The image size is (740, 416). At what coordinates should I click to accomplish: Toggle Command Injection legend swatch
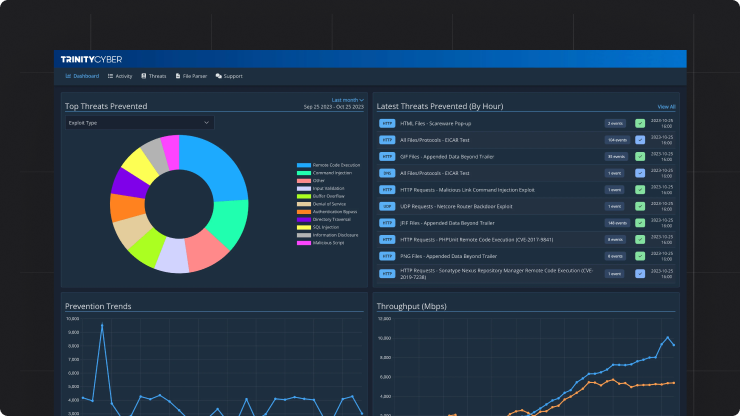tap(303, 173)
